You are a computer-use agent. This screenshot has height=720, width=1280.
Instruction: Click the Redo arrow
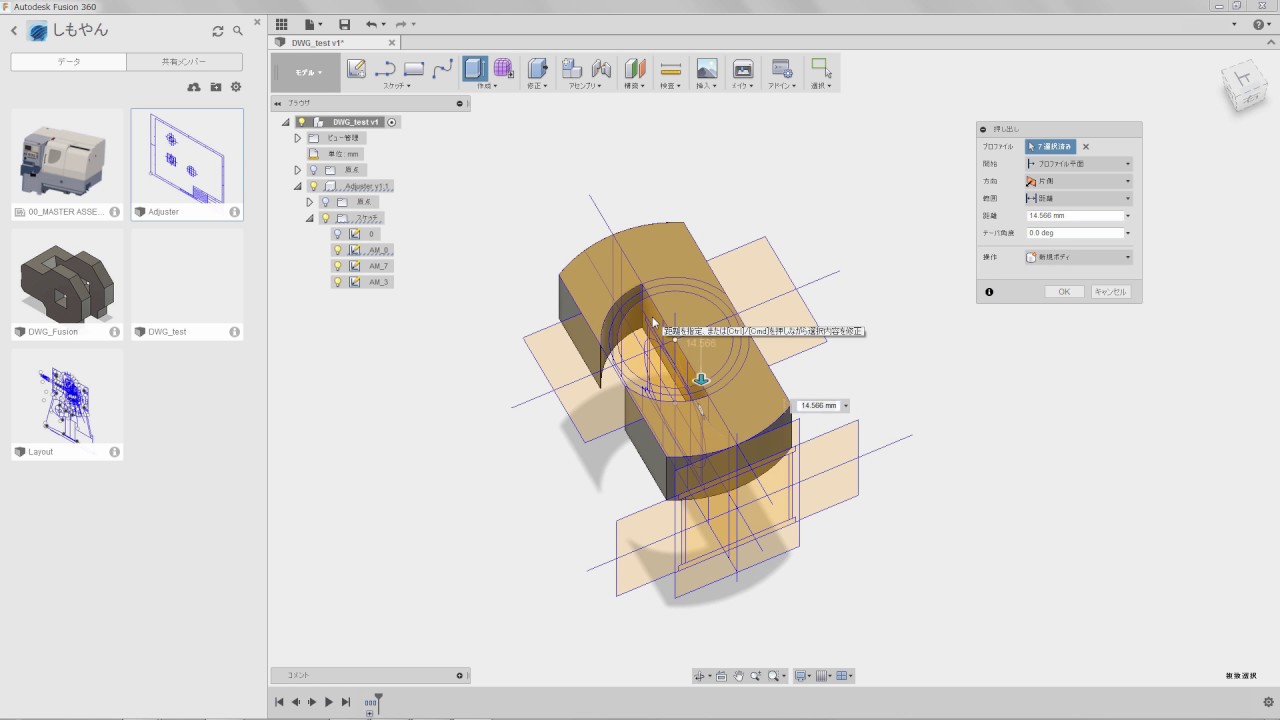coord(401,24)
